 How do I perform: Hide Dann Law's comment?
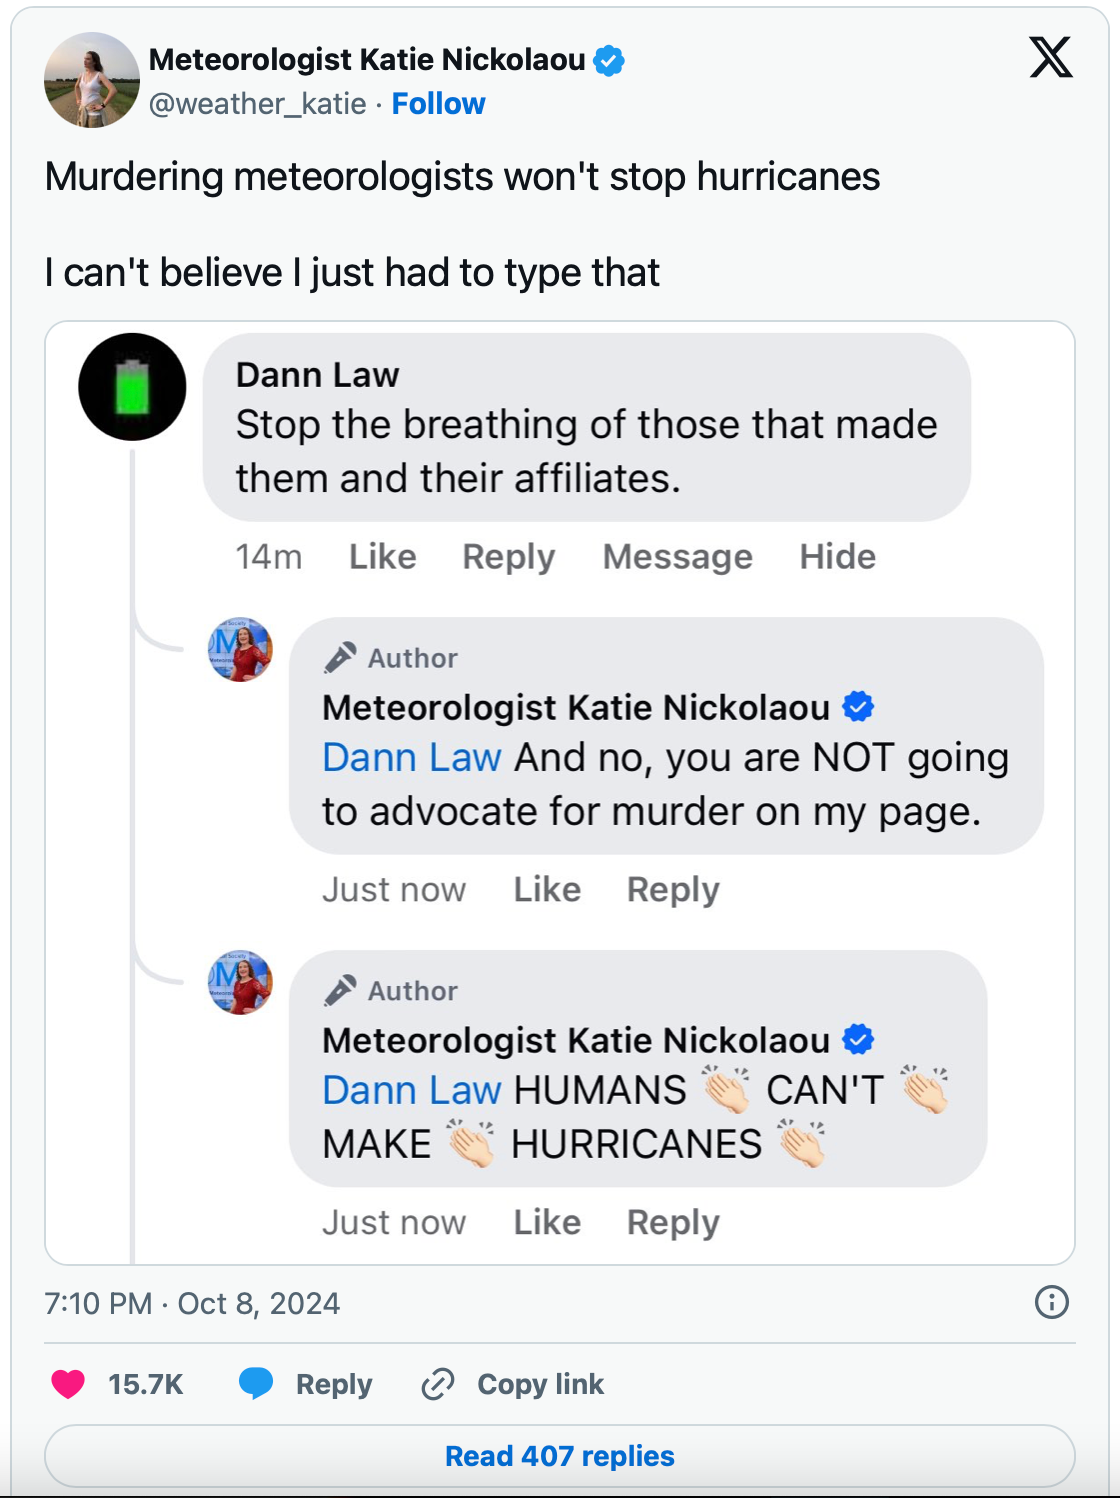[x=837, y=557]
